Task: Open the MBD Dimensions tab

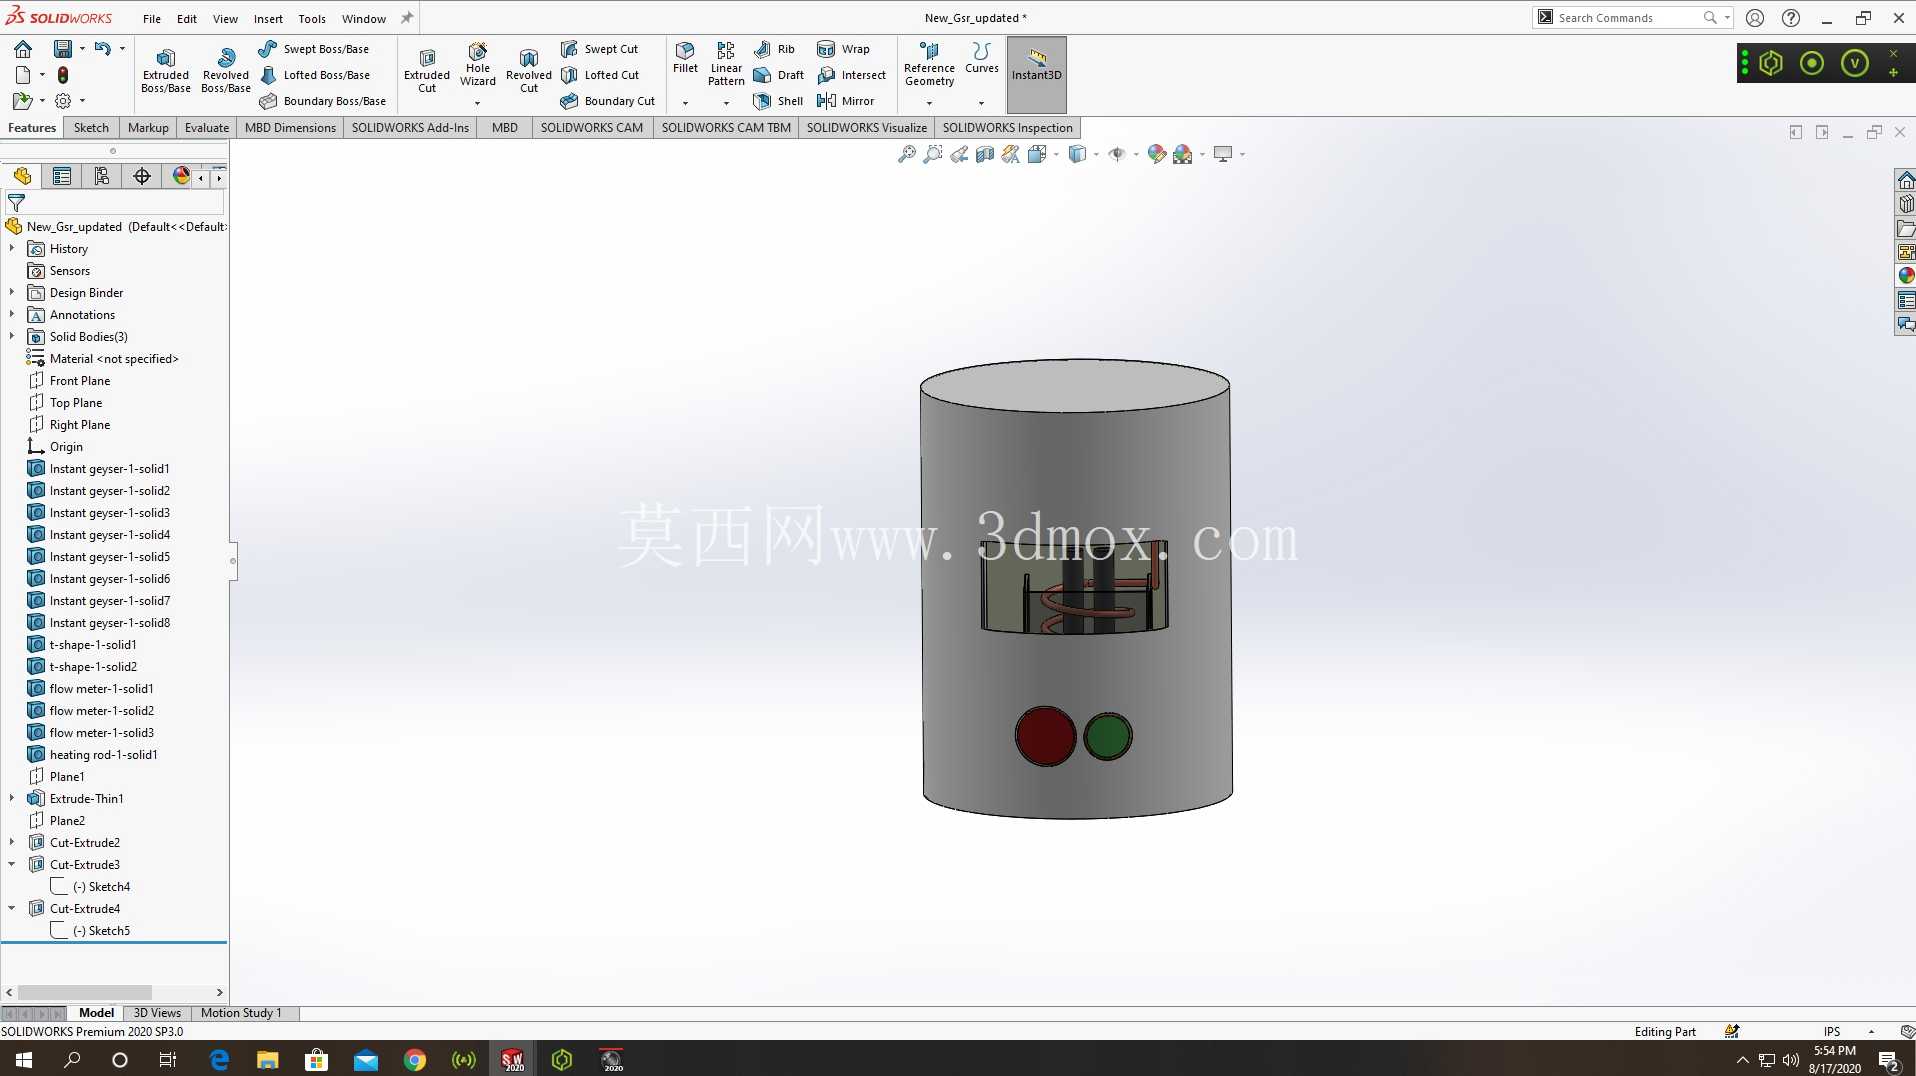Action: [290, 127]
